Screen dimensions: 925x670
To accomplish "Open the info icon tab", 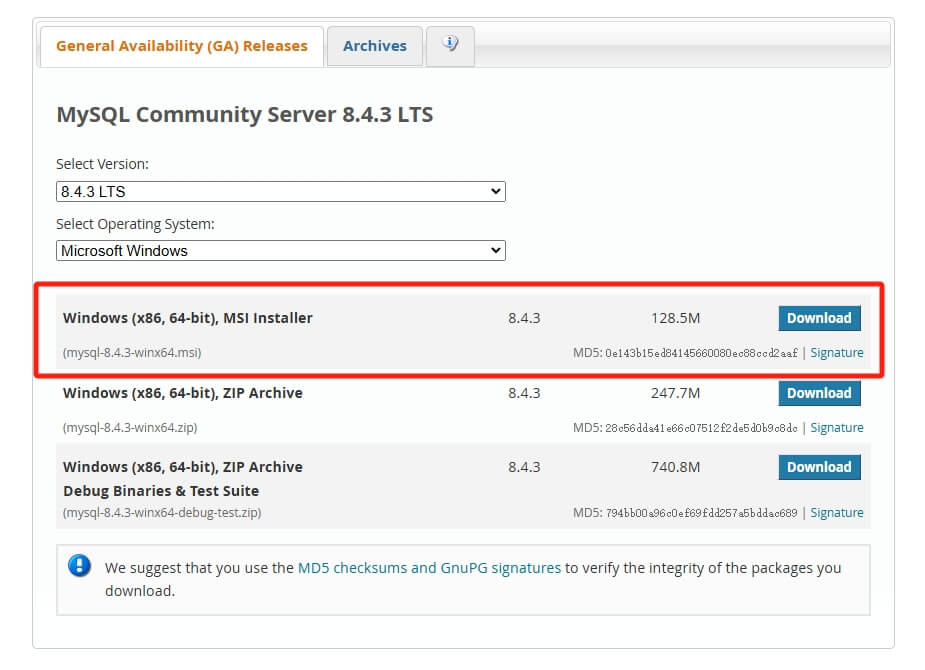I will click(450, 46).
